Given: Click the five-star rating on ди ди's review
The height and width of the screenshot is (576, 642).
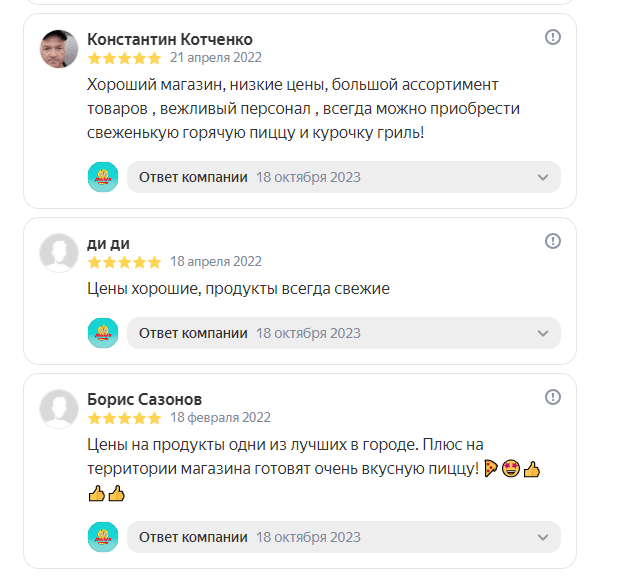Looking at the screenshot, I should (124, 262).
